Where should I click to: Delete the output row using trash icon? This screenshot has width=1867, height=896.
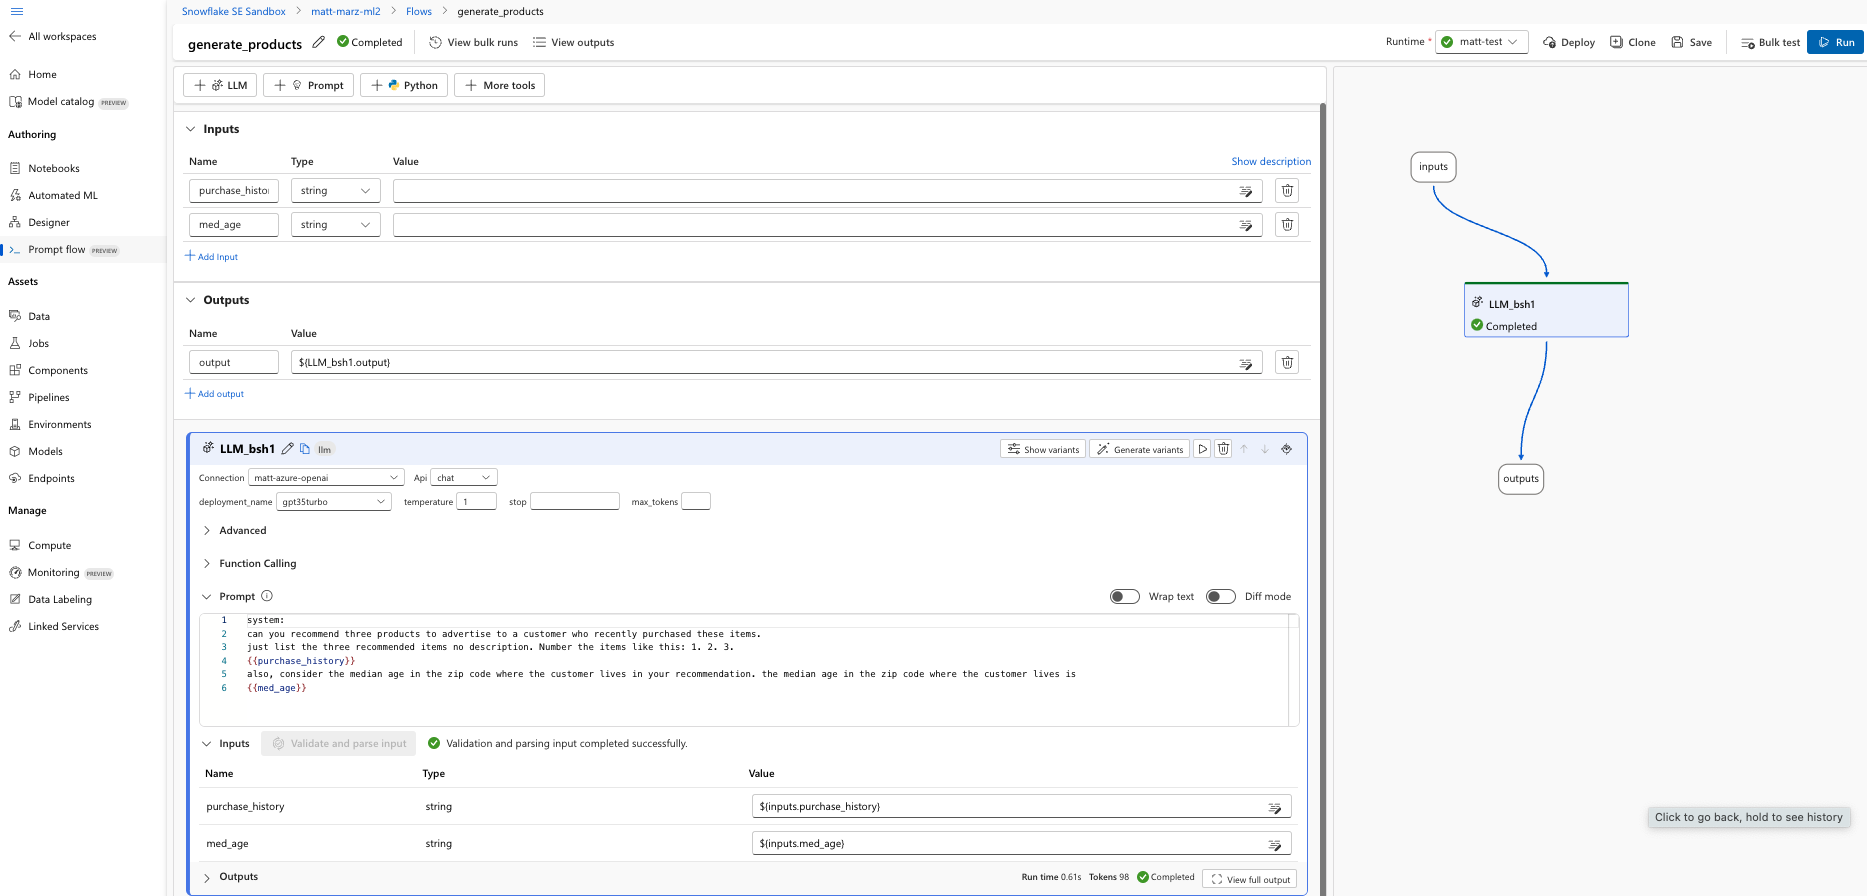(x=1287, y=363)
